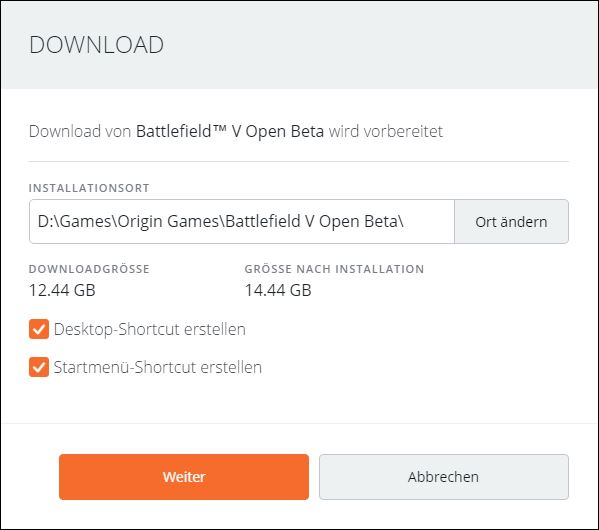
Task: Click the wird vorbereitet status text
Action: (385, 131)
